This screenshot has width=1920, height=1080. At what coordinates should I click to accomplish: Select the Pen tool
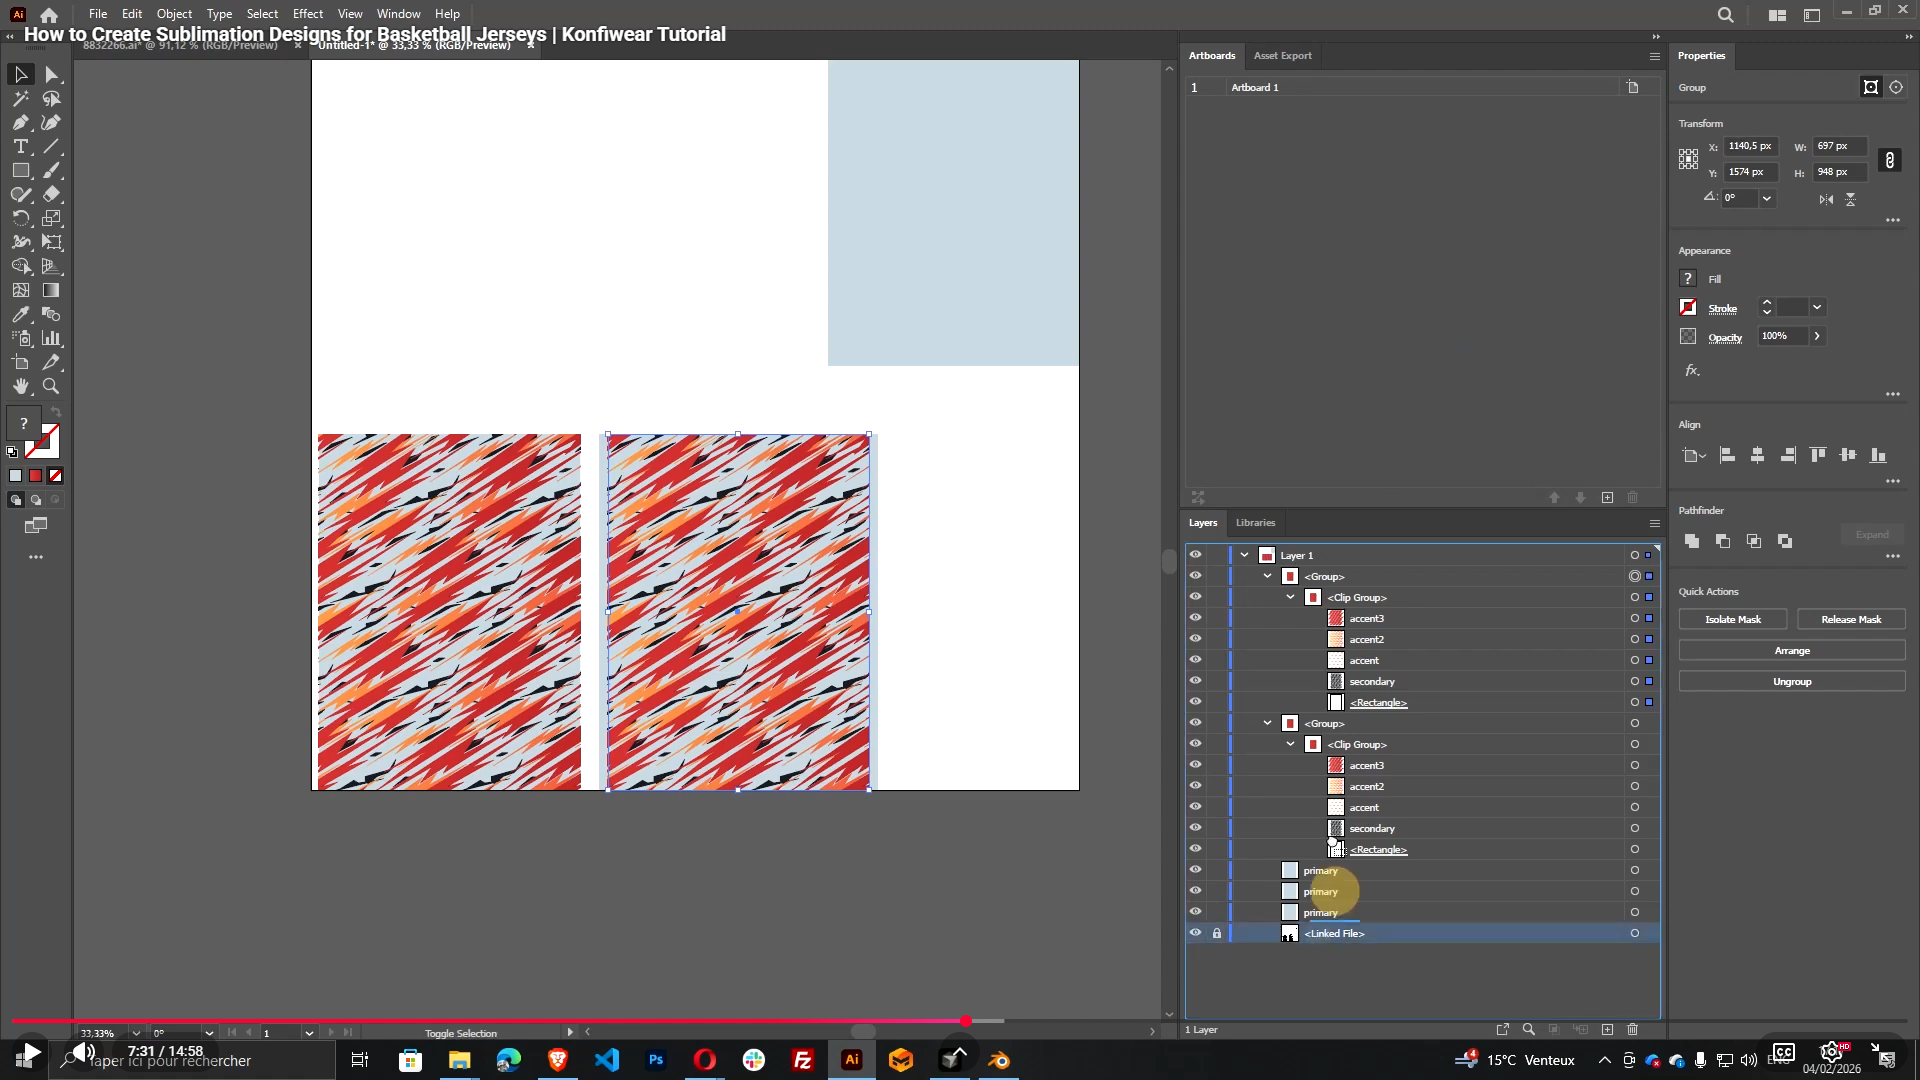coord(20,122)
